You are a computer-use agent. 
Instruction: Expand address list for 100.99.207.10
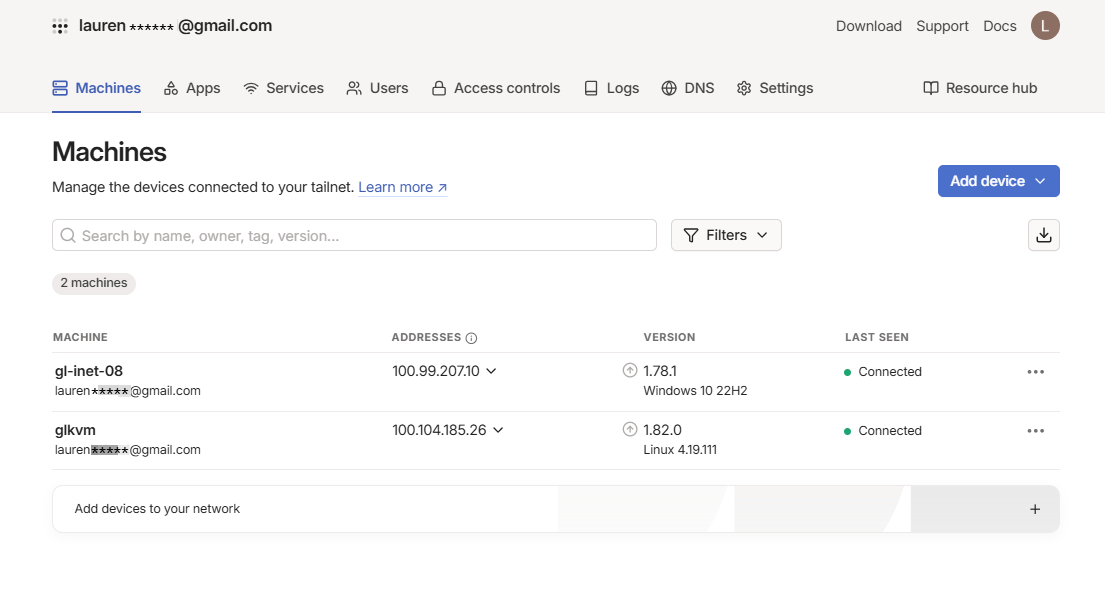(x=491, y=371)
